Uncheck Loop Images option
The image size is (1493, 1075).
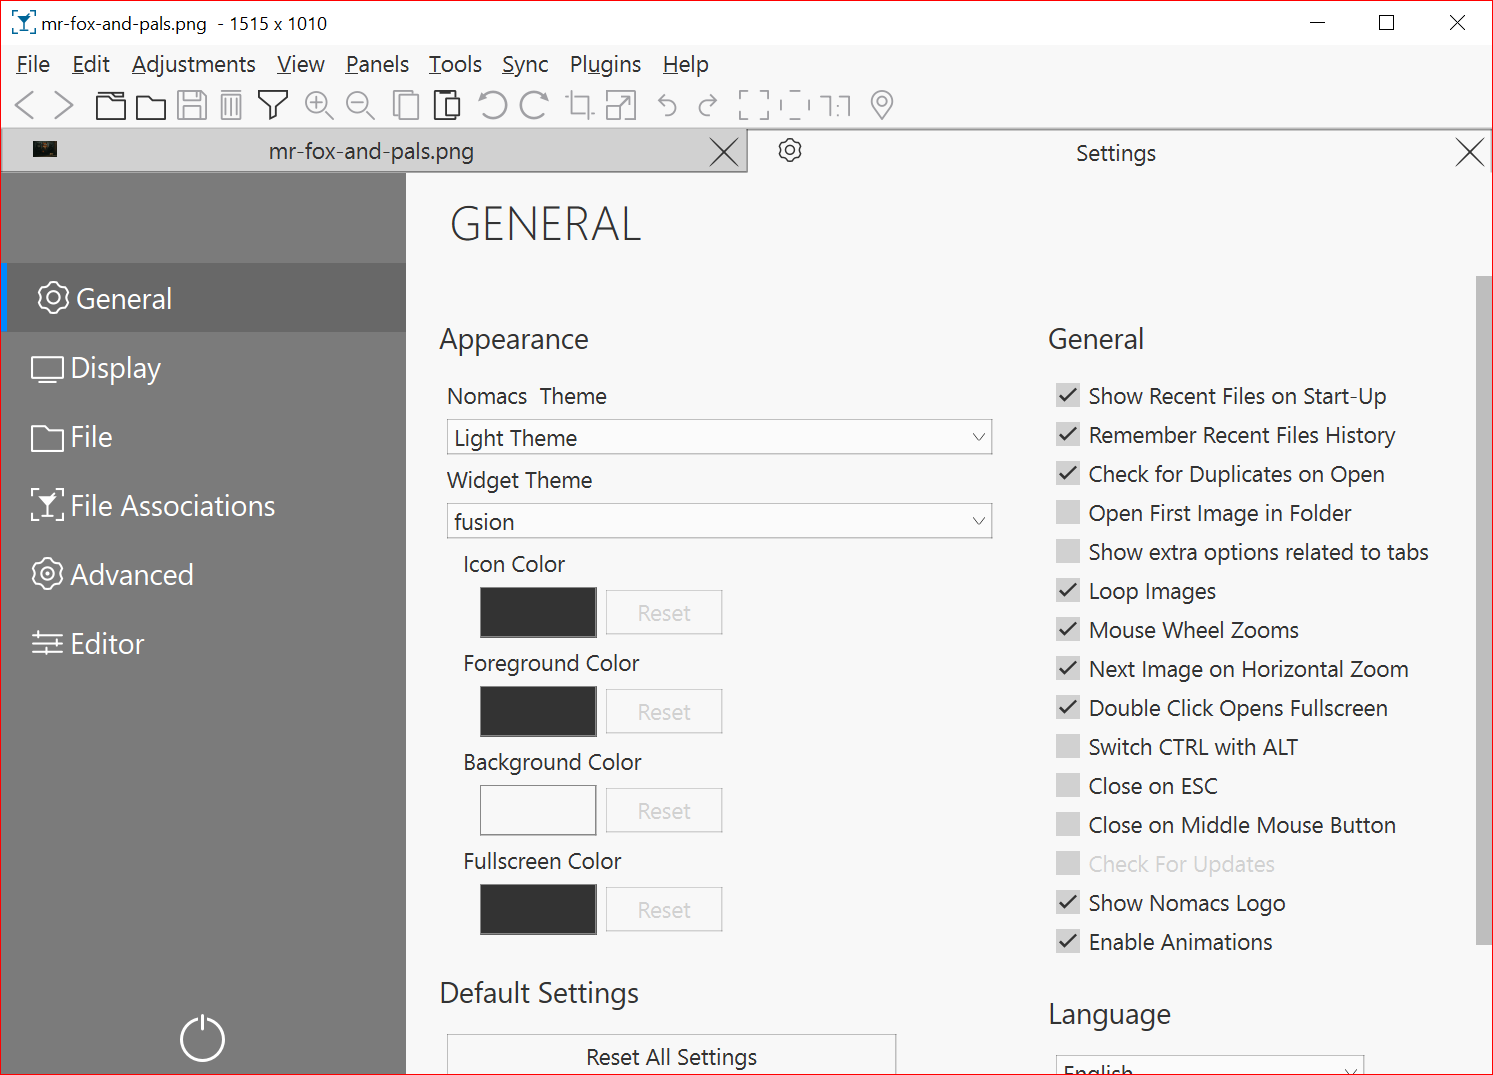pyautogui.click(x=1068, y=591)
